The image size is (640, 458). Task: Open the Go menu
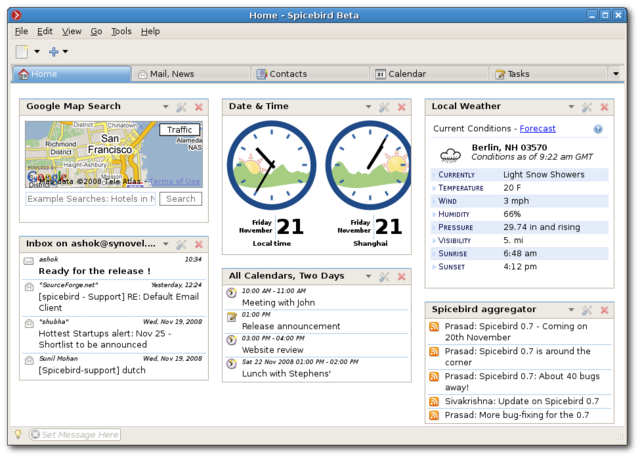click(x=96, y=31)
